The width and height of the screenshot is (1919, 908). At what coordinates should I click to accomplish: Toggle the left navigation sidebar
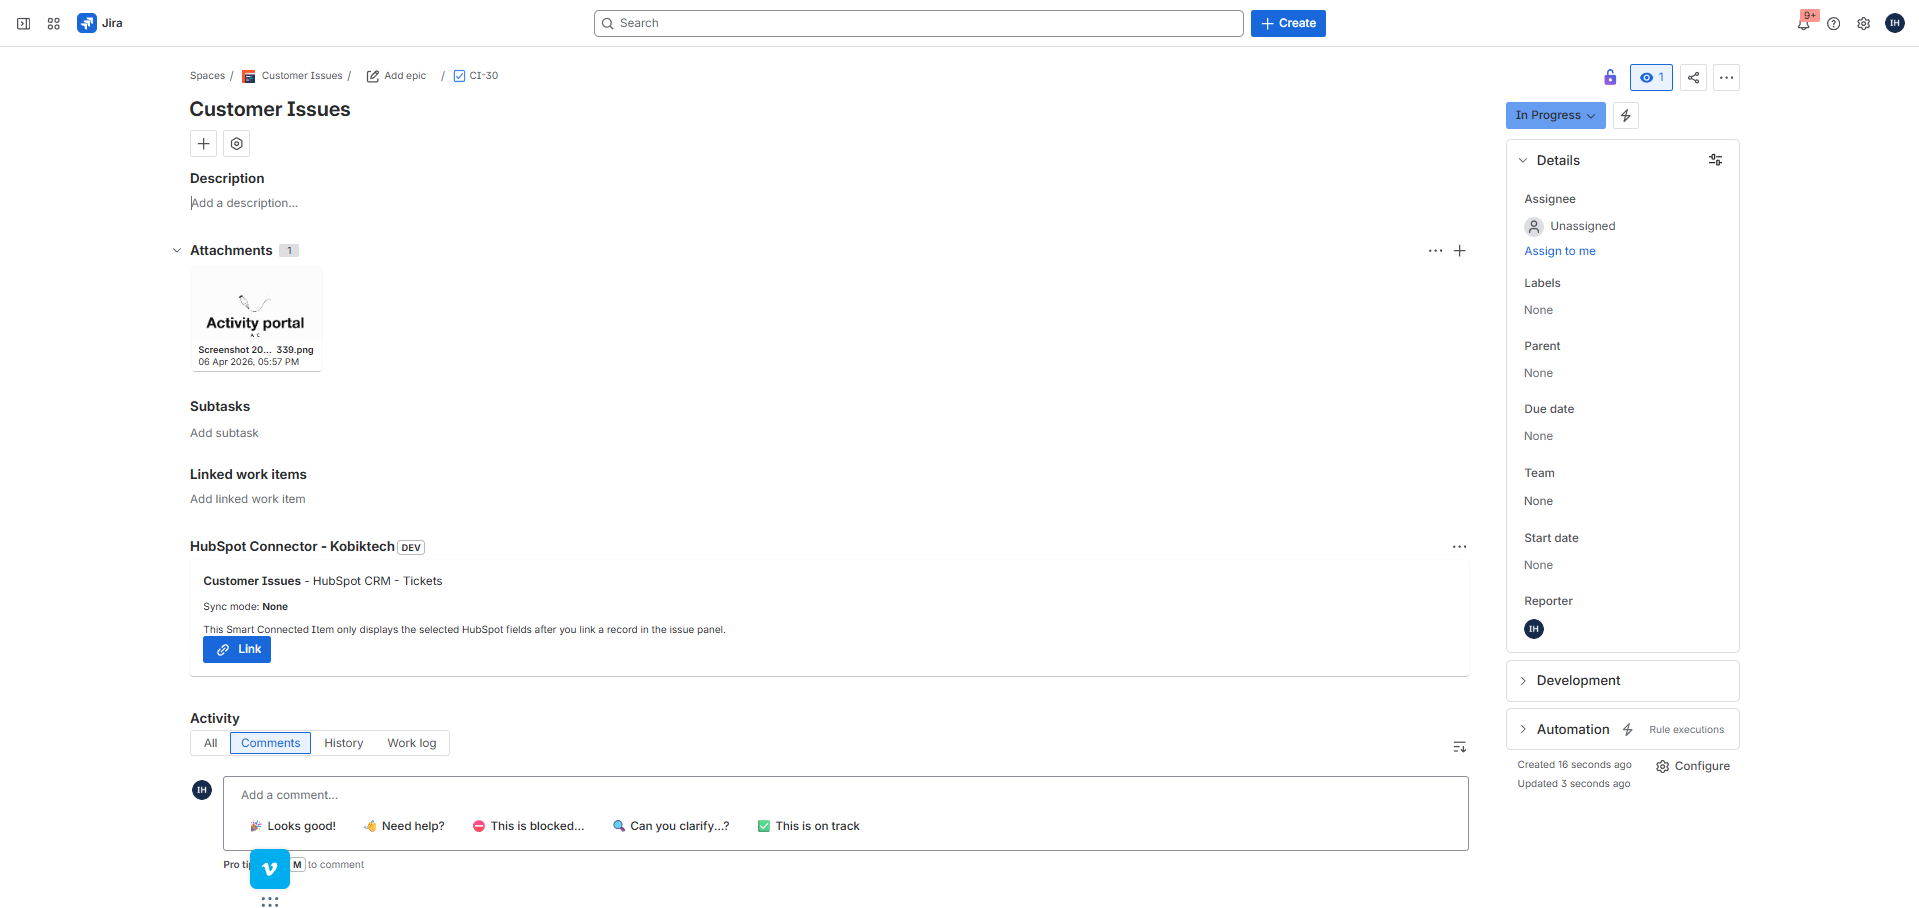coord(22,22)
